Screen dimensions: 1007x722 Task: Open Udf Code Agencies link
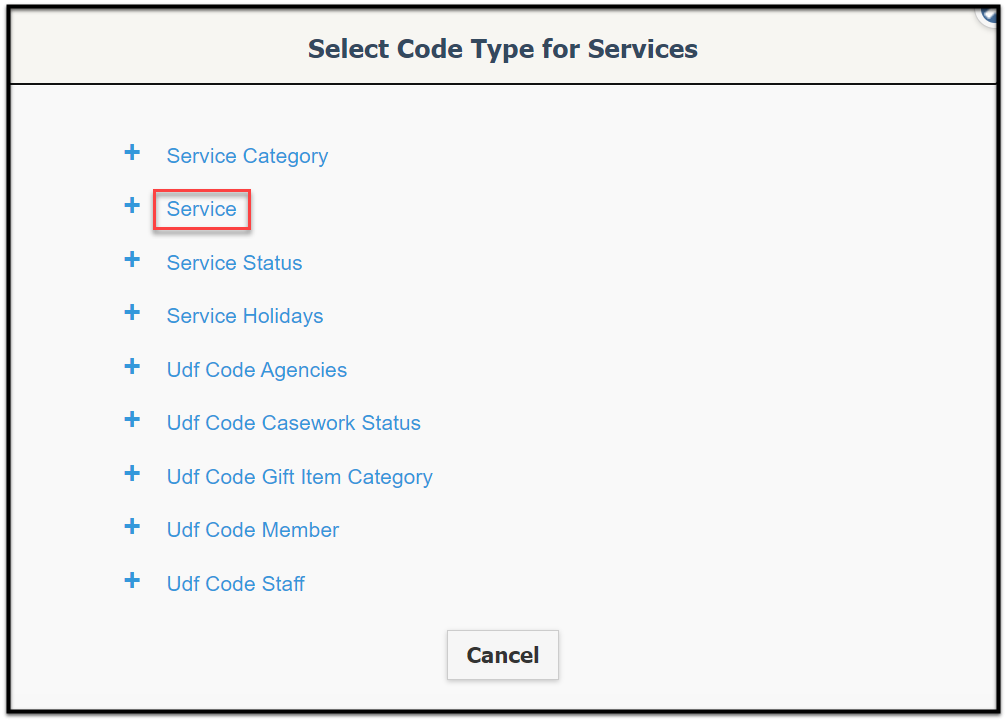tap(257, 371)
